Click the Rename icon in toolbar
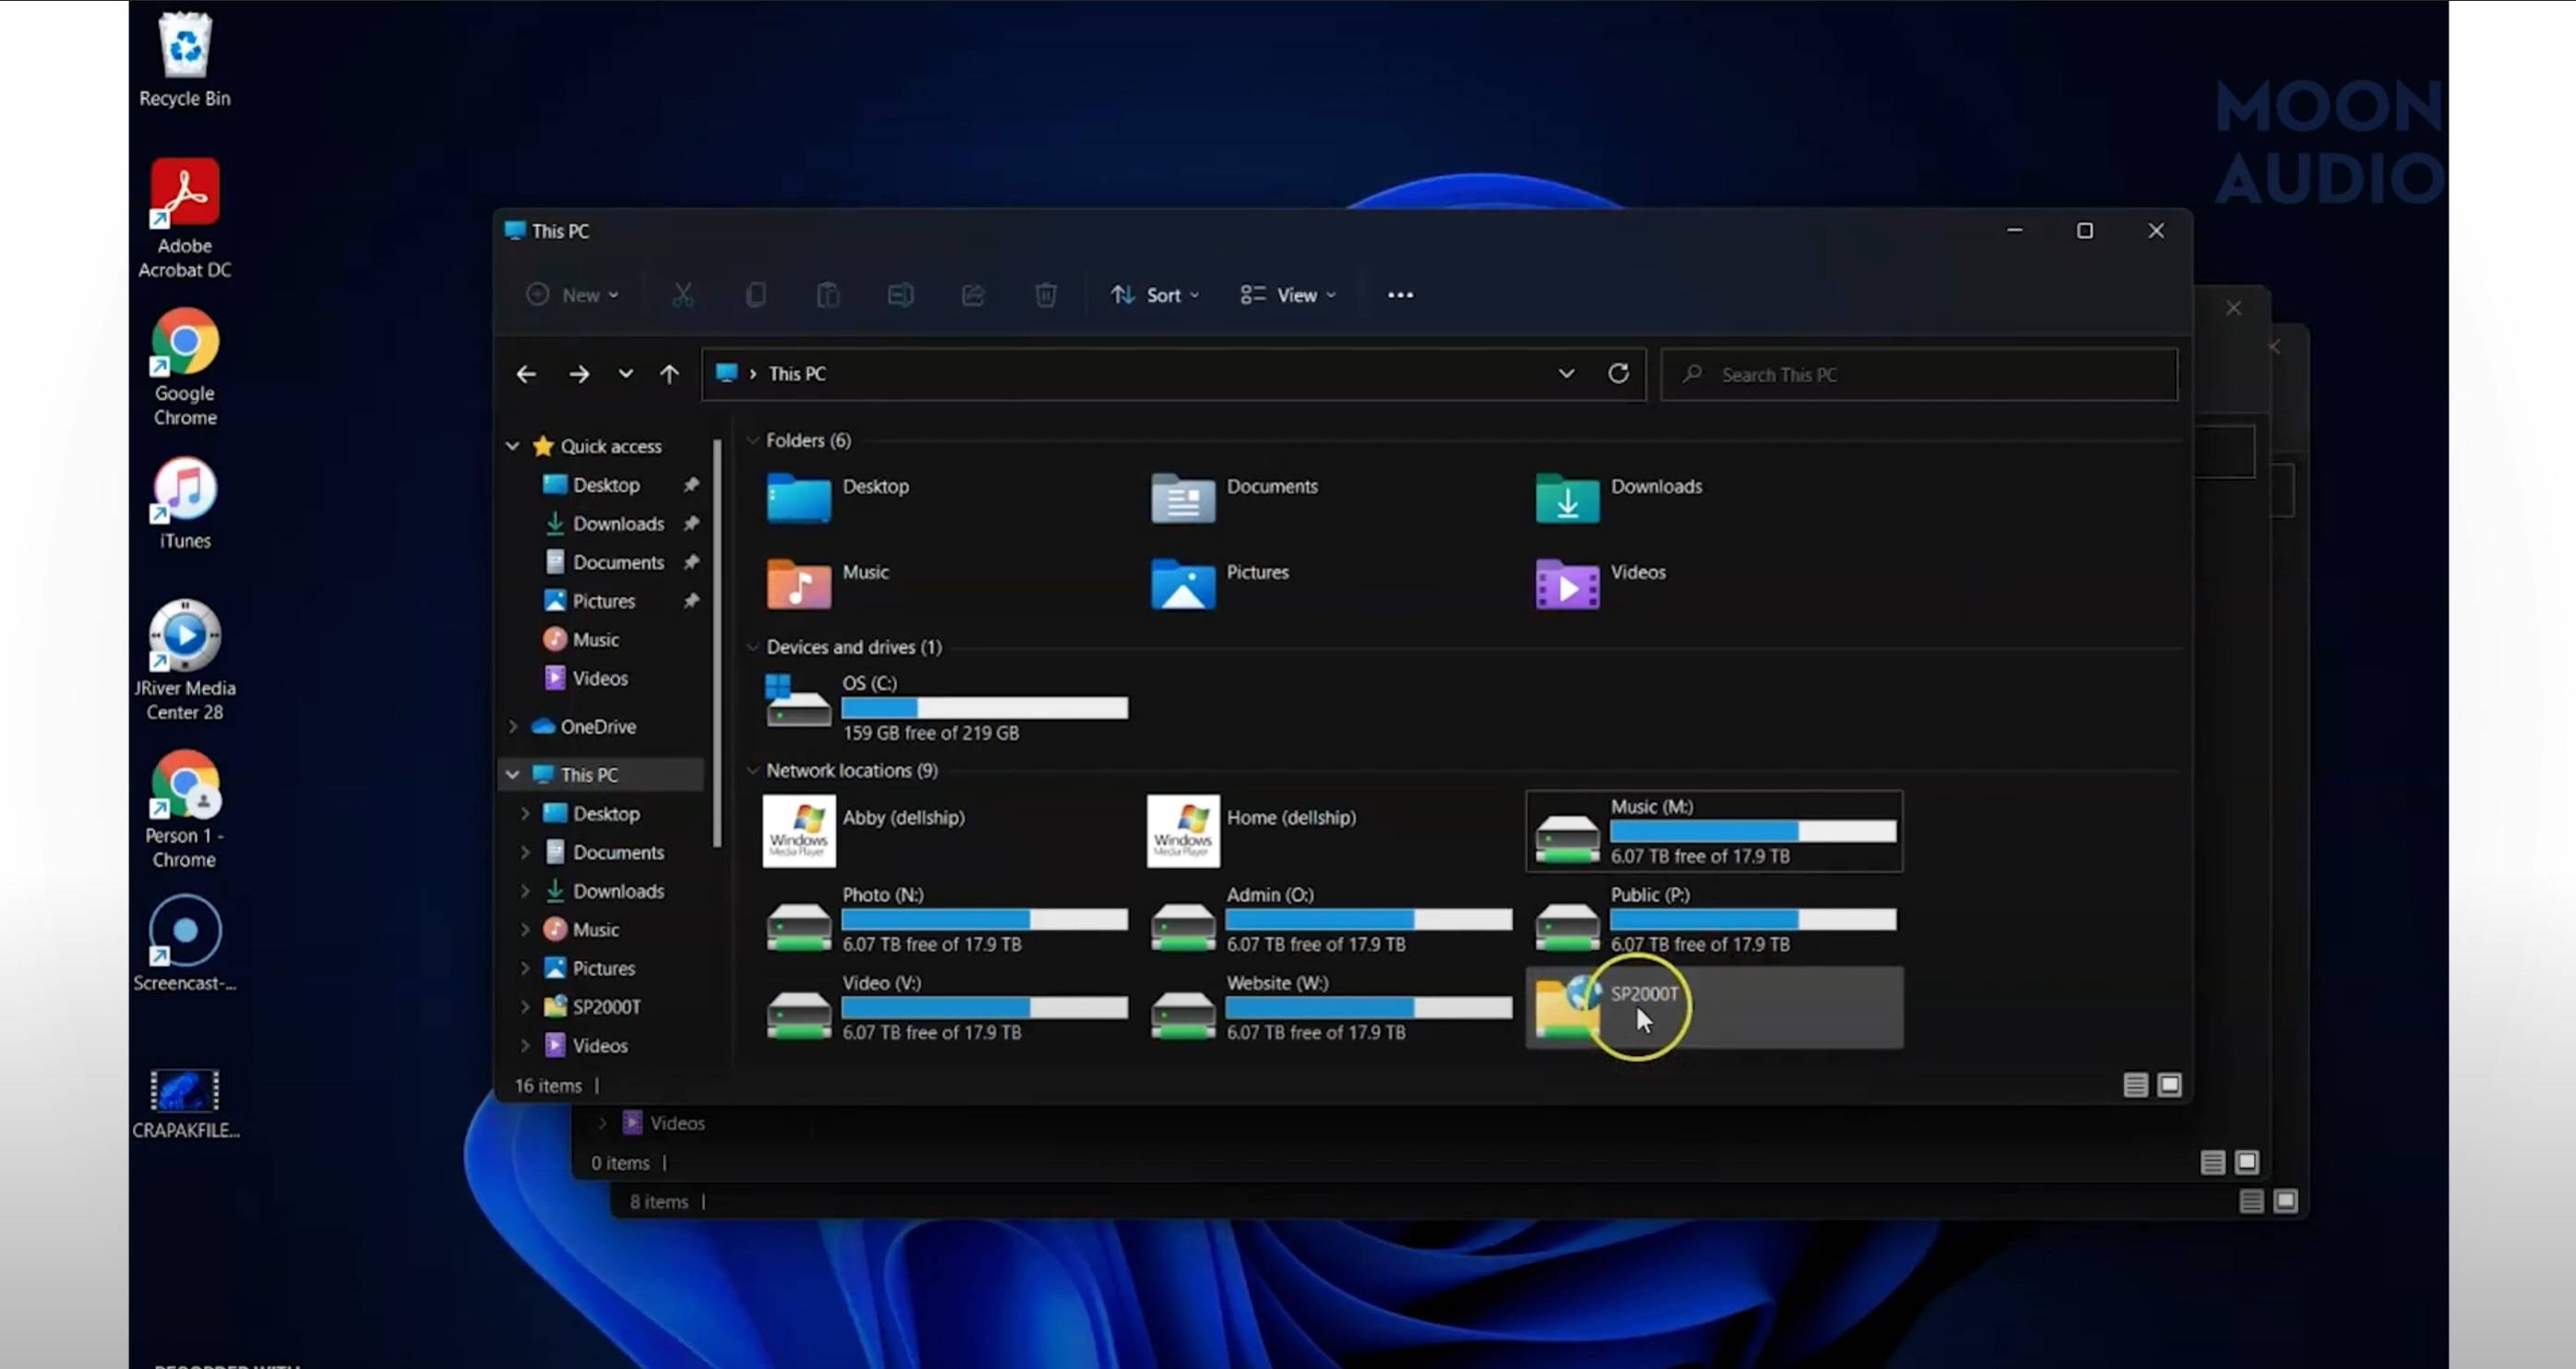The image size is (2576, 1369). (900, 295)
